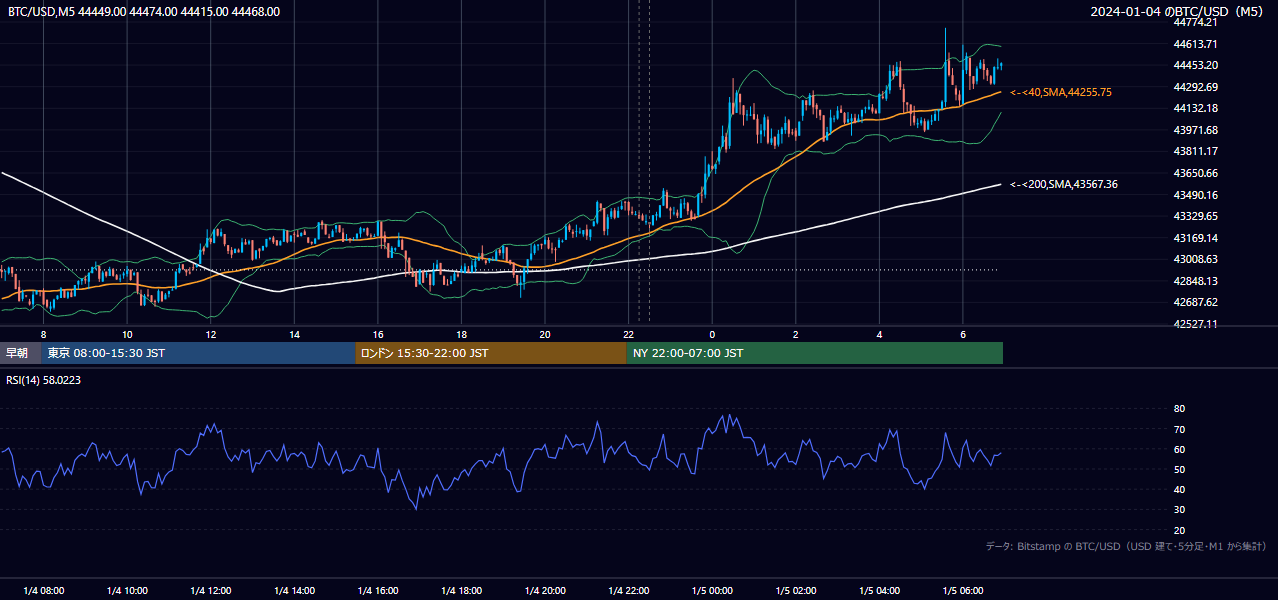This screenshot has height=600, width=1278.
Task: Click the 1/5 06:00 bottom time label
Action: [963, 591]
